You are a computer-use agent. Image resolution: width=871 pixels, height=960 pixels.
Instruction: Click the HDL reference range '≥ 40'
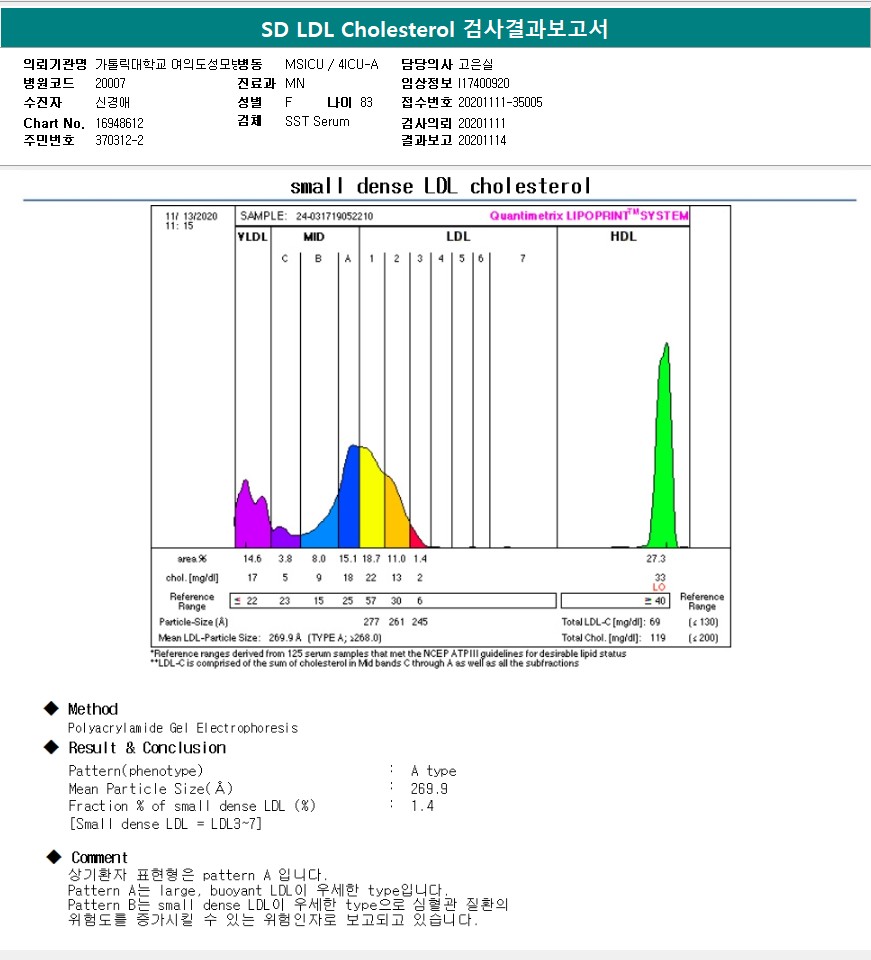655,601
